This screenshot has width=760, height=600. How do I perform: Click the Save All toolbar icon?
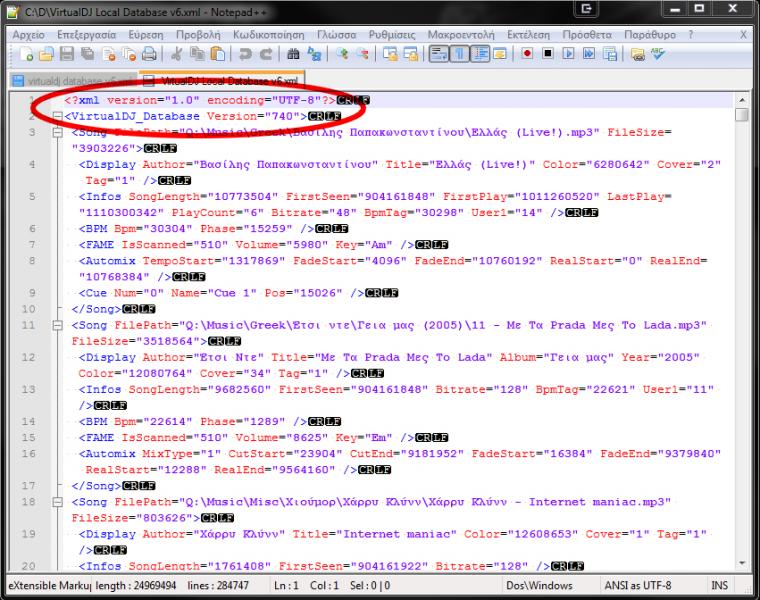(x=88, y=54)
